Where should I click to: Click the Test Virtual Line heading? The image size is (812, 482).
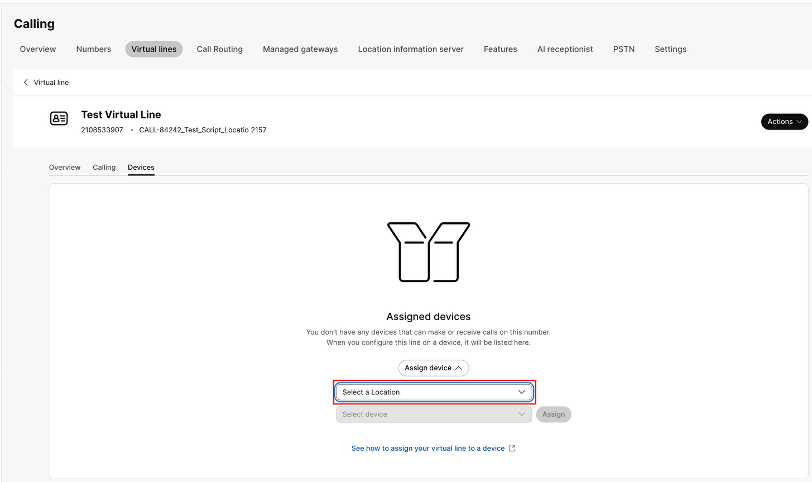(x=121, y=114)
